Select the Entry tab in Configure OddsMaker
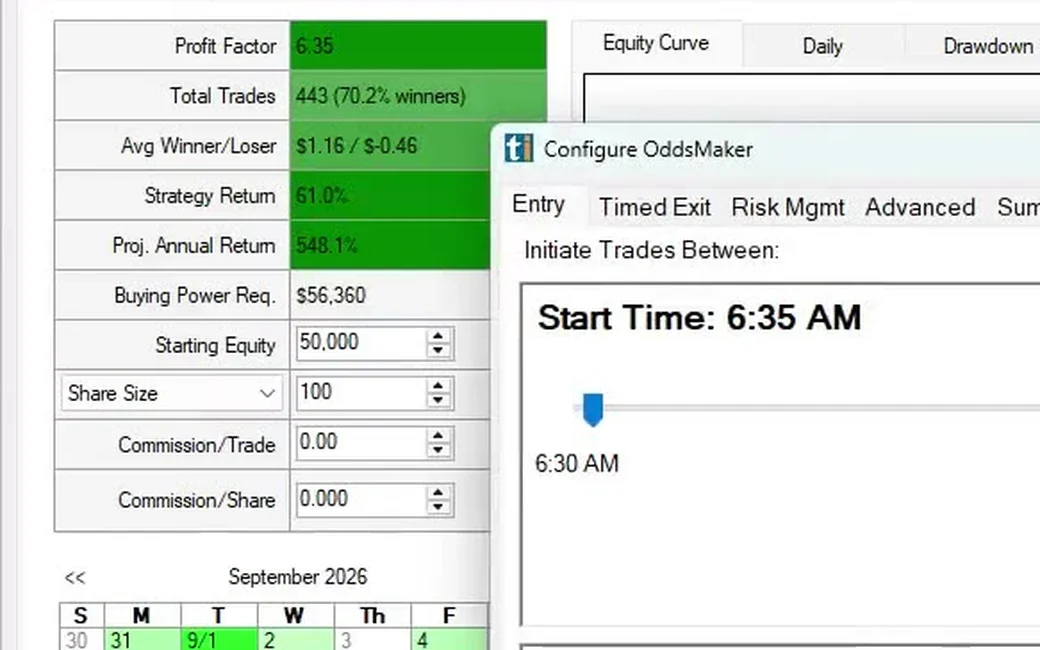 tap(539, 204)
